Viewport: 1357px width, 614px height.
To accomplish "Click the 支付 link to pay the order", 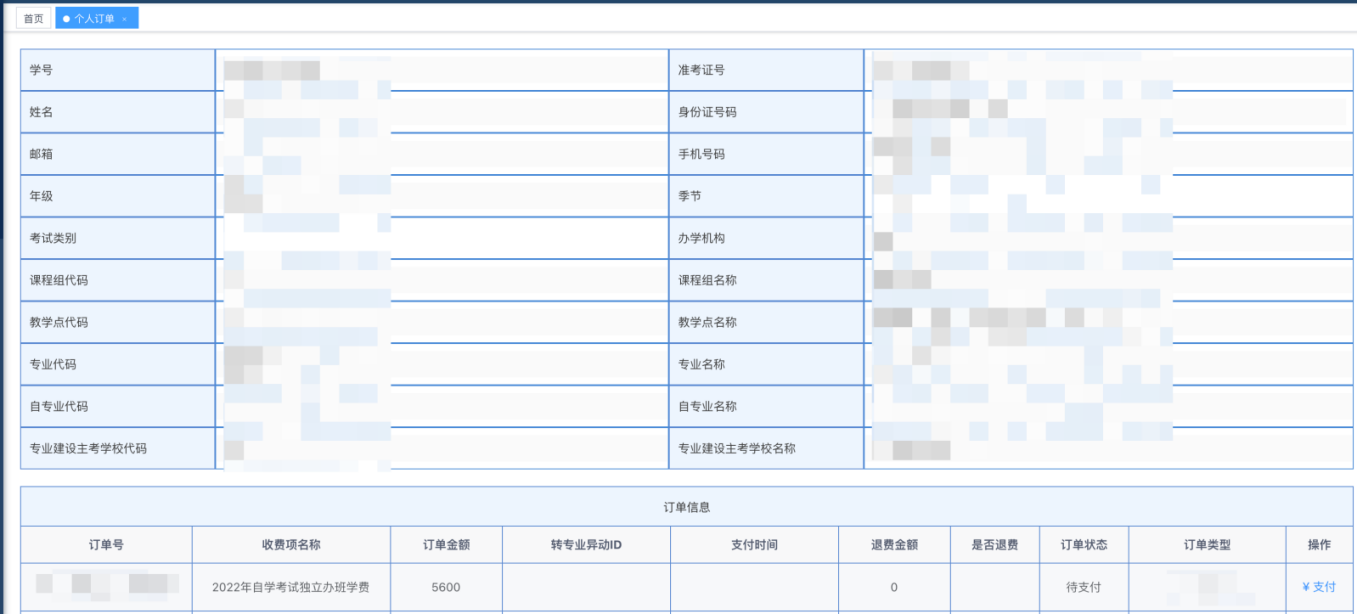I will (1318, 587).
